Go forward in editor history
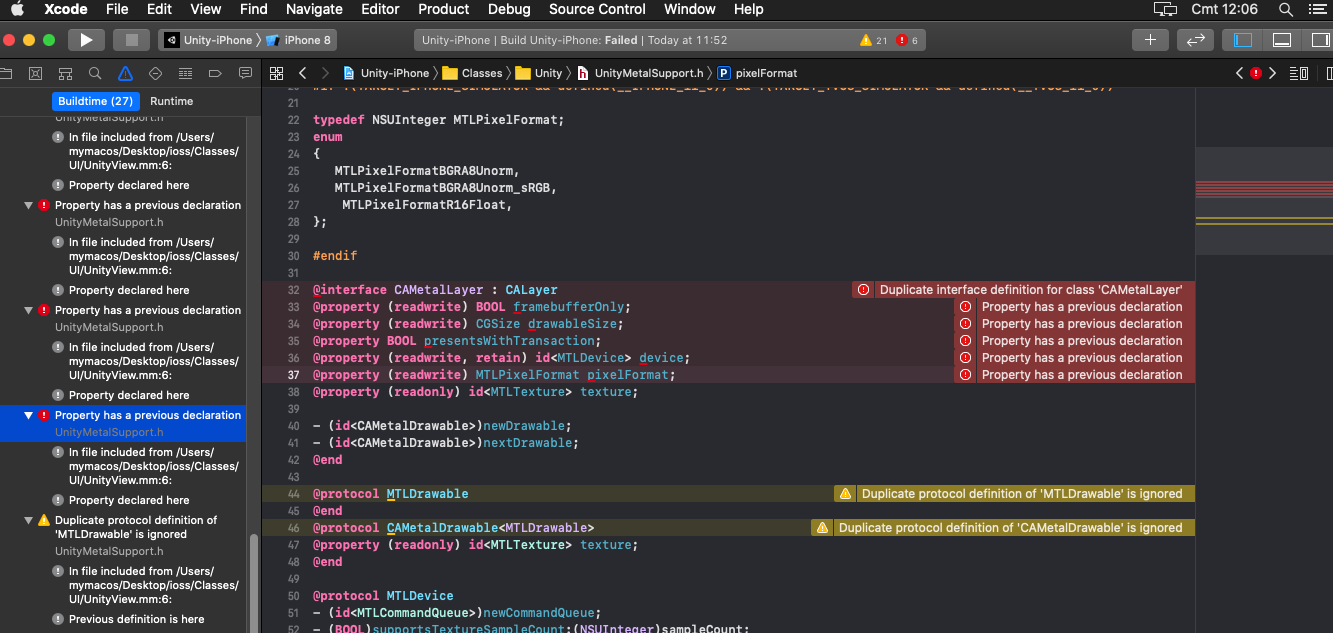This screenshot has height=633, width=1333. (326, 73)
